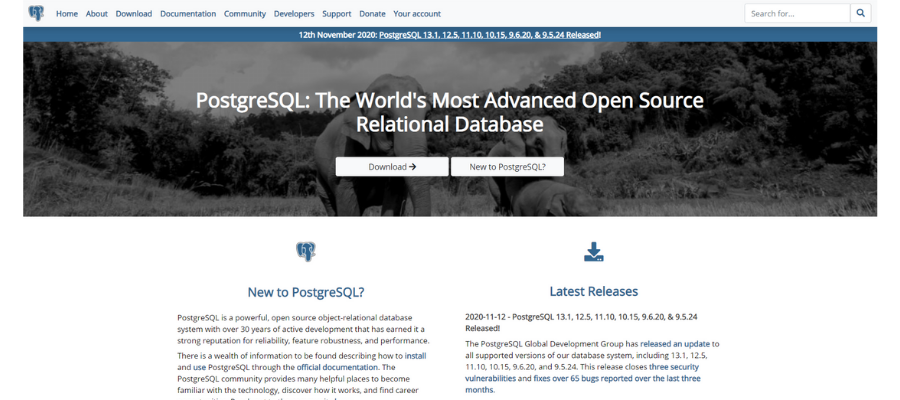The width and height of the screenshot is (900, 400).
Task: Open the release announcement link in blue banner
Action: [490, 35]
